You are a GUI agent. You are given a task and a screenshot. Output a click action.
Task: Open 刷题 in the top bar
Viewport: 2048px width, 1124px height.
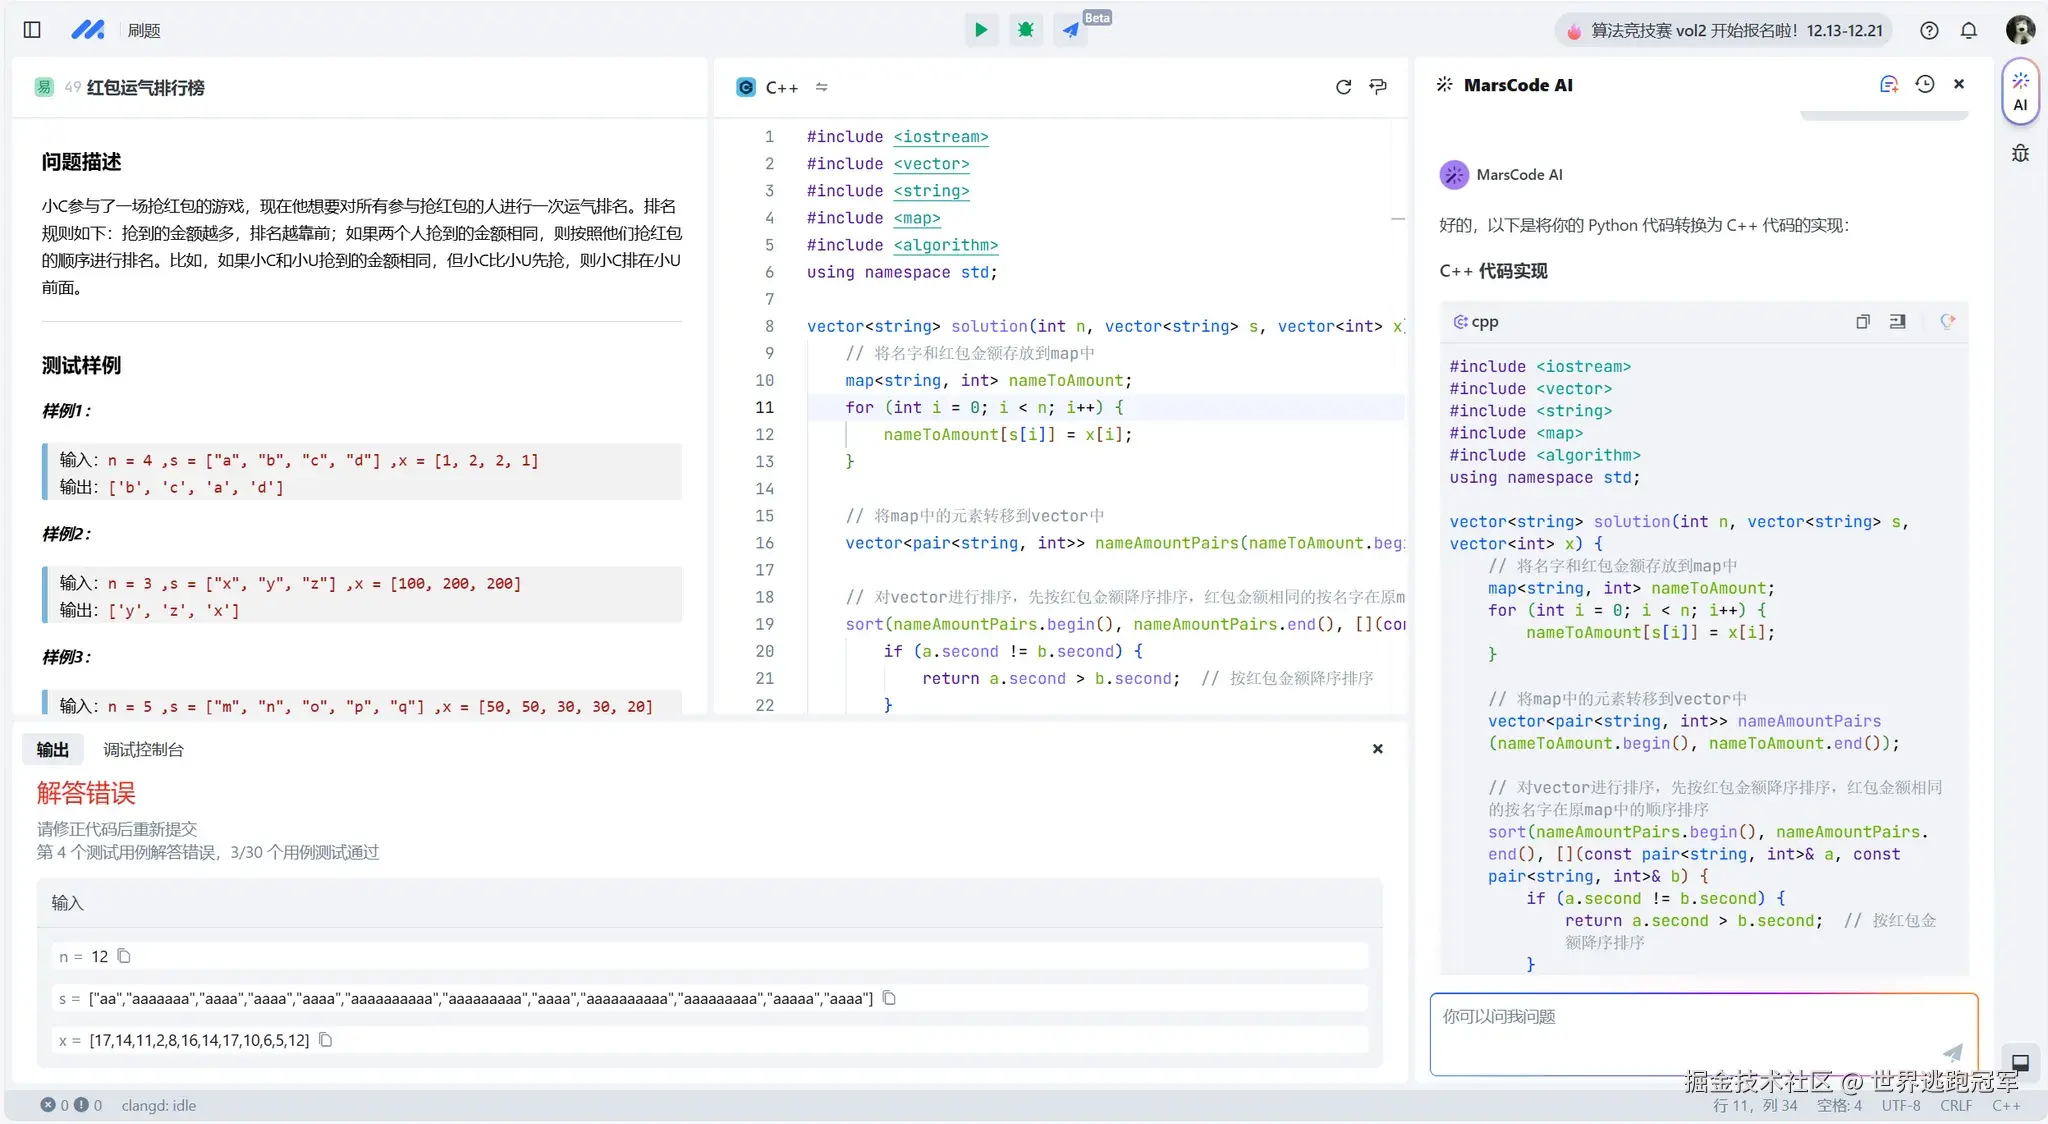144,30
